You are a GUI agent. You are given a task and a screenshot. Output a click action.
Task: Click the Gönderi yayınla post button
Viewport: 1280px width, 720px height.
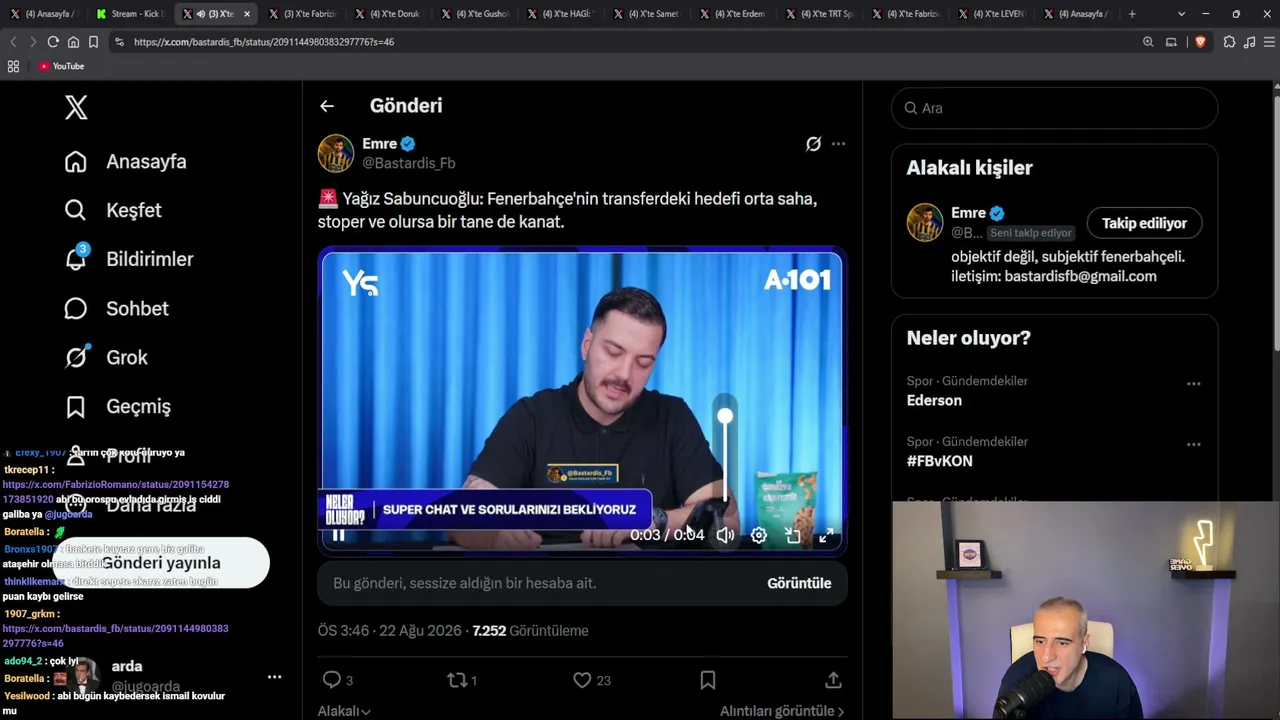161,563
